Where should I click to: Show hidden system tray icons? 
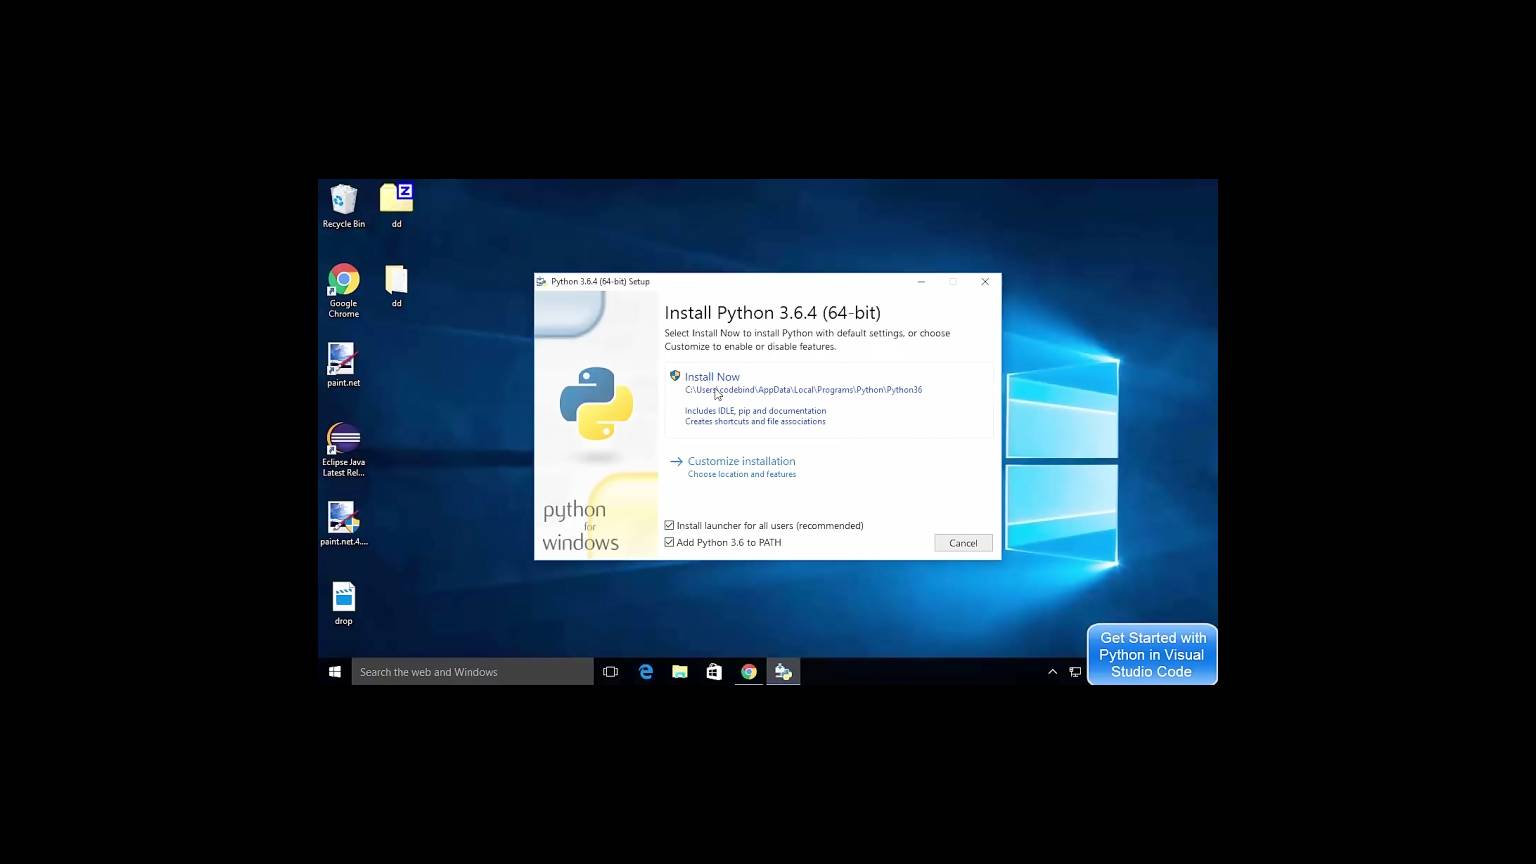click(x=1052, y=672)
